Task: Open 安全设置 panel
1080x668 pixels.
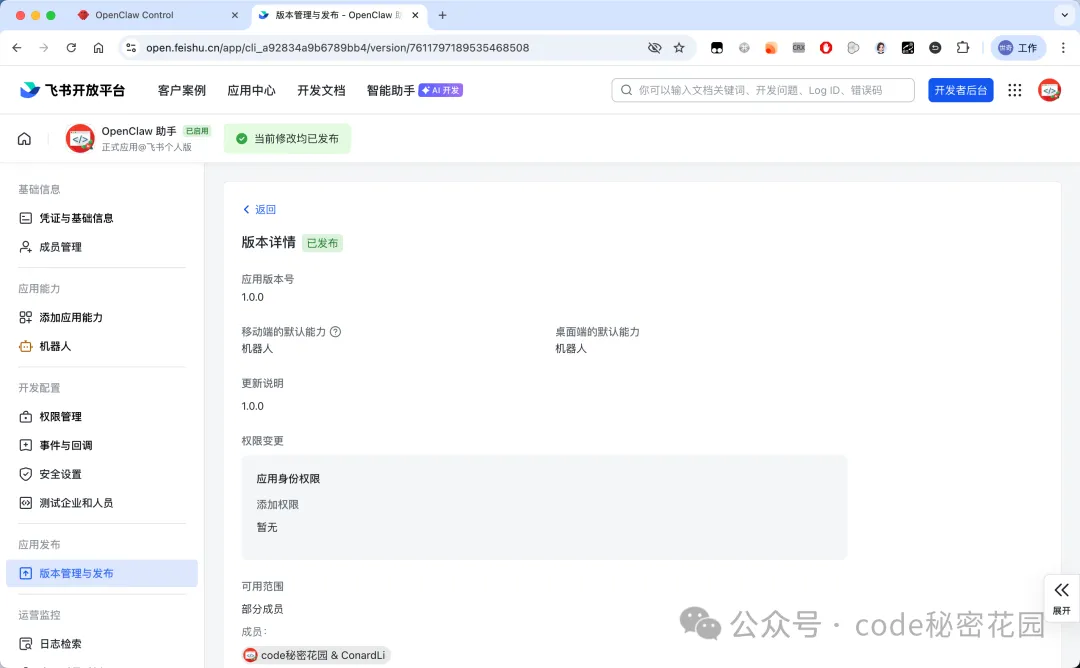Action: click(60, 474)
